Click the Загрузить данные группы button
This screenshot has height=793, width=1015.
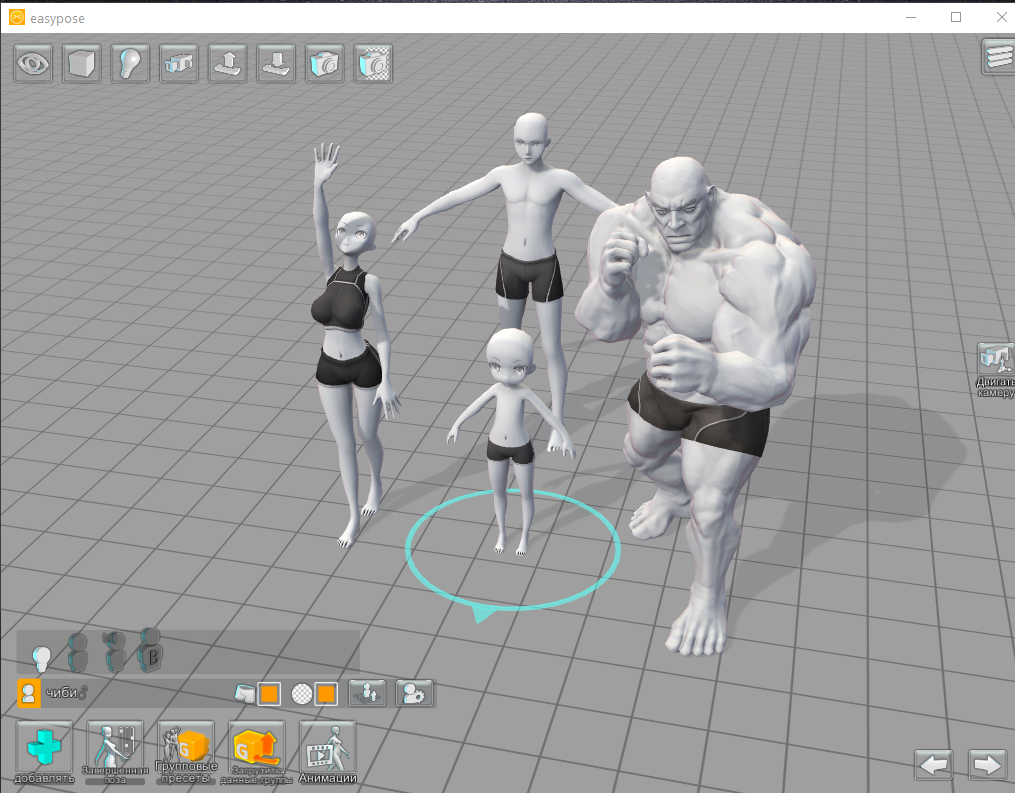click(256, 753)
